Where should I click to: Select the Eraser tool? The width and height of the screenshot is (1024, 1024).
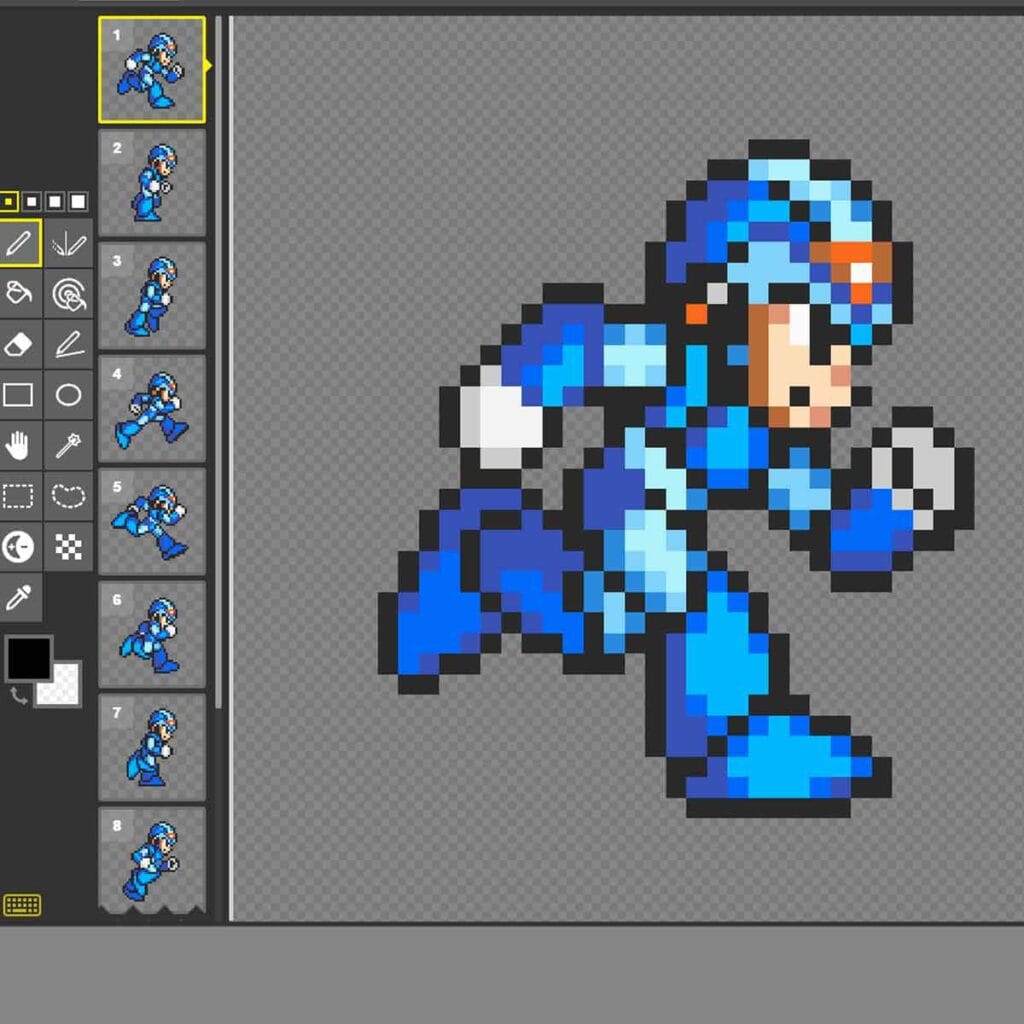point(22,345)
